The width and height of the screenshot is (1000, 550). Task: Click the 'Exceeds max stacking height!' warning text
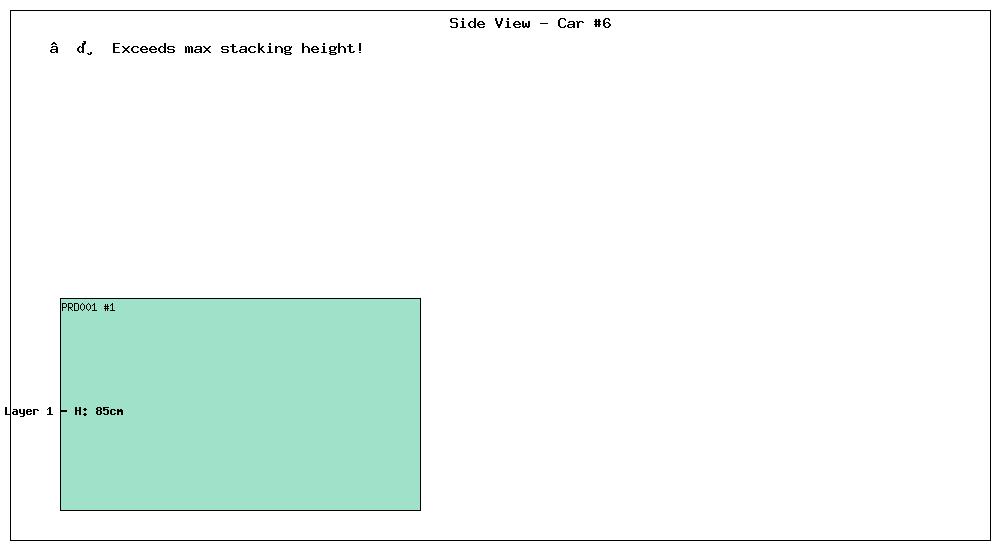[237, 48]
